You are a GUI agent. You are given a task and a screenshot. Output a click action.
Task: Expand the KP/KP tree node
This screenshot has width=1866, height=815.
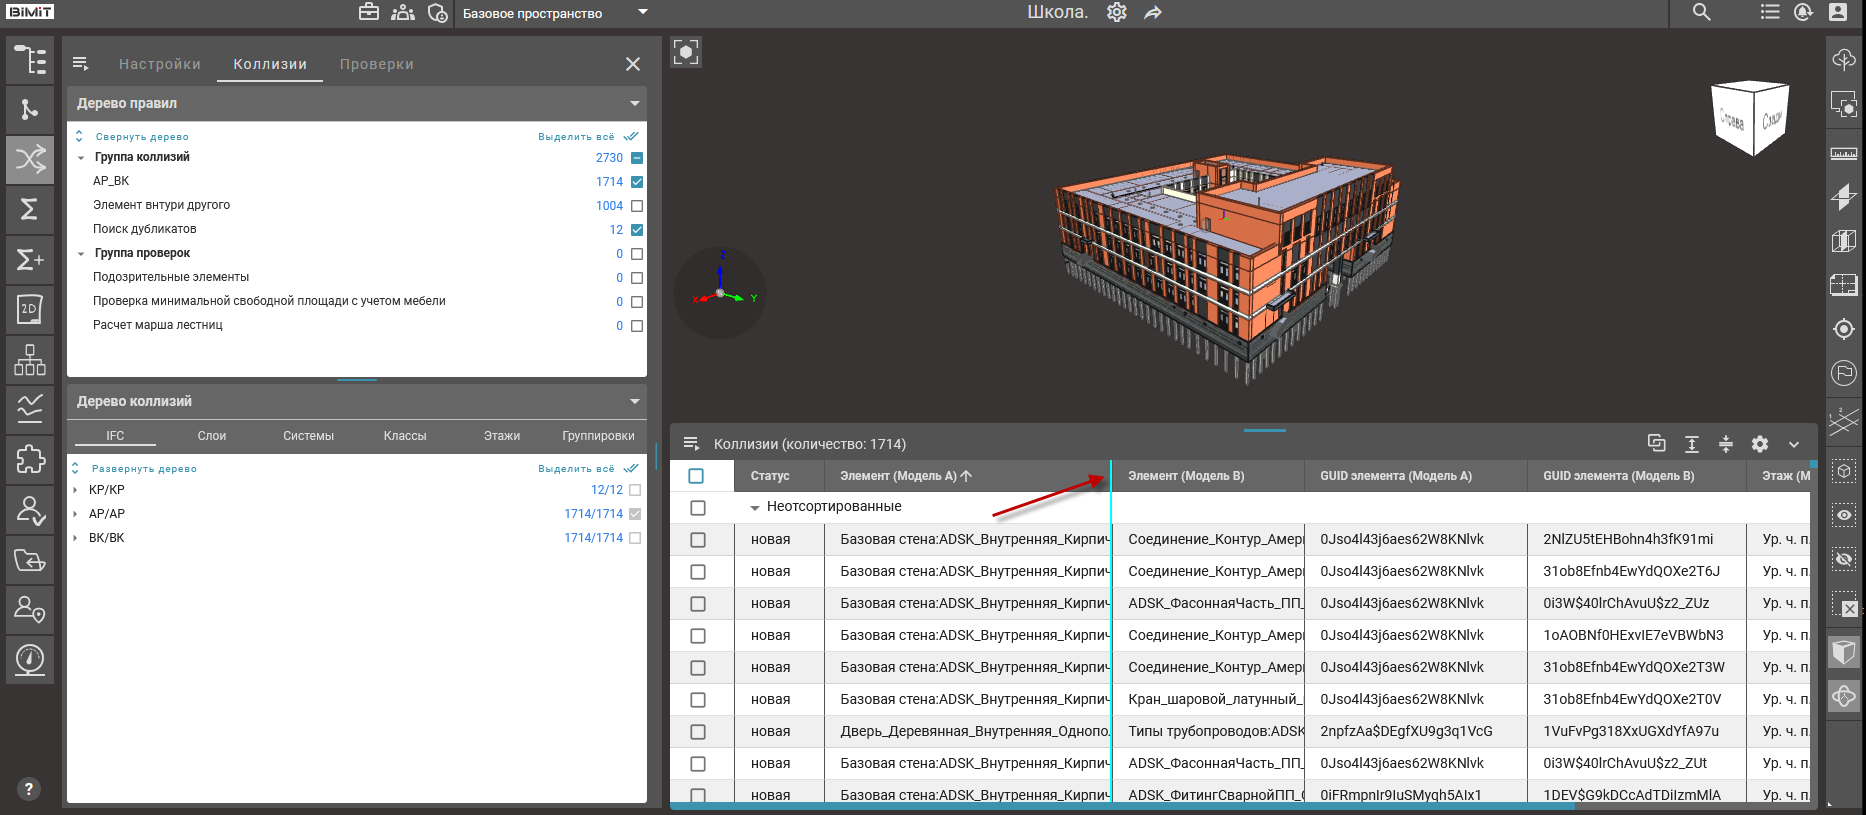coord(76,490)
